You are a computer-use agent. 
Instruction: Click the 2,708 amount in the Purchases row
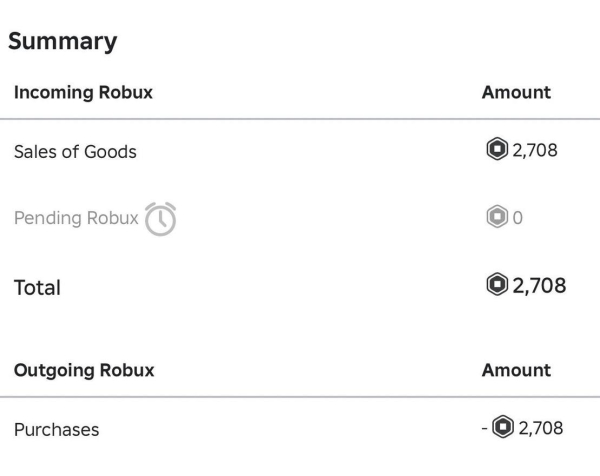tap(540, 429)
